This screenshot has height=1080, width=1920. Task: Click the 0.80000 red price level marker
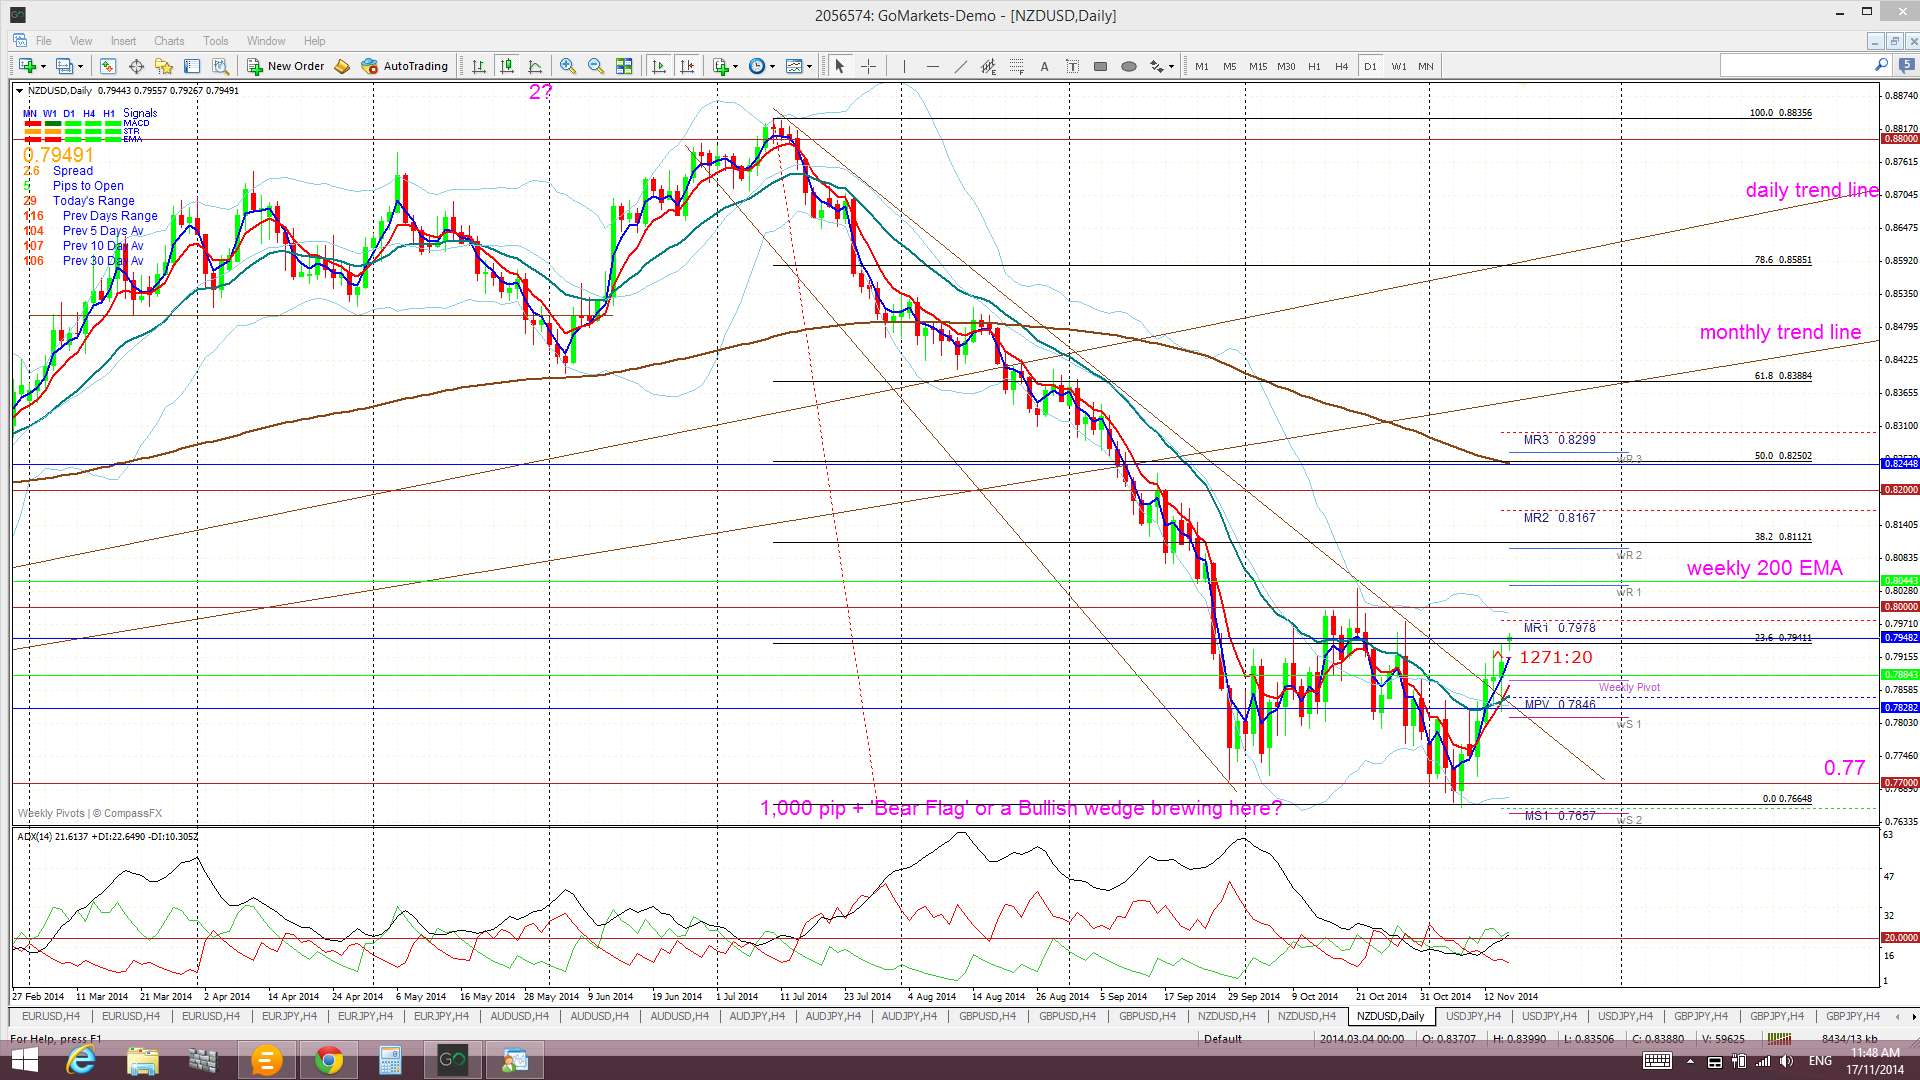point(1900,607)
